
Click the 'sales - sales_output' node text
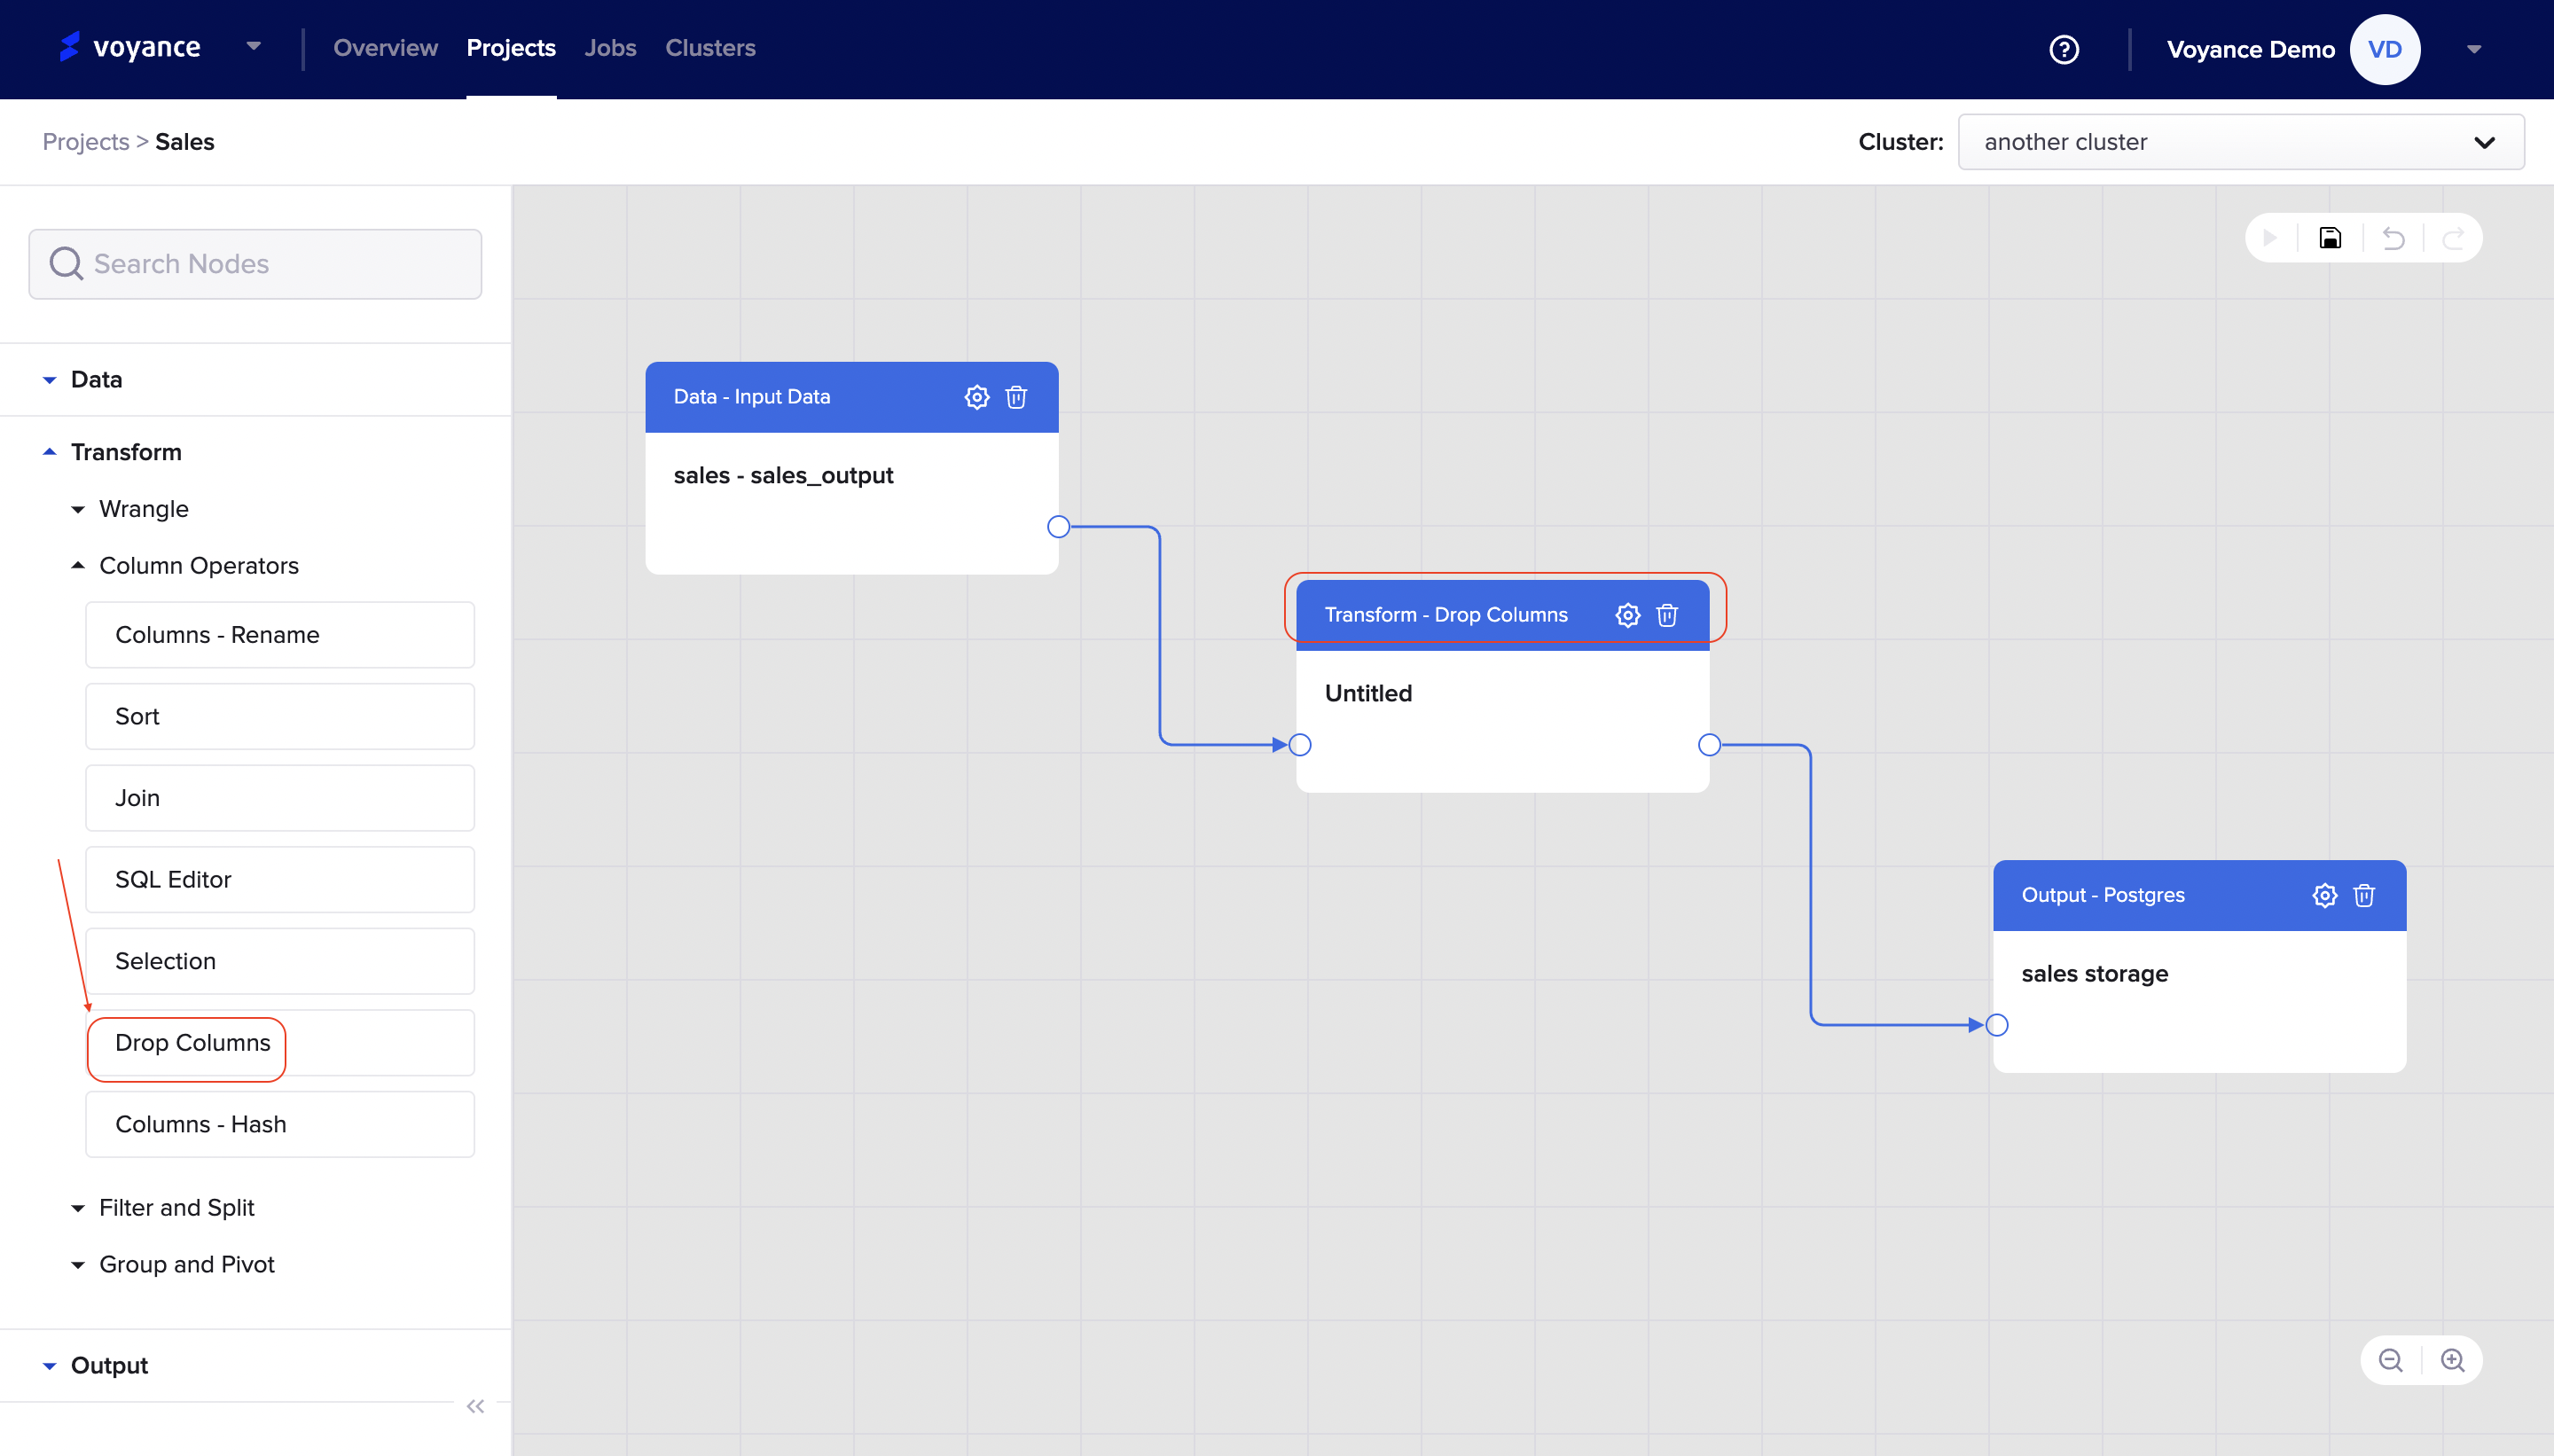(x=783, y=476)
